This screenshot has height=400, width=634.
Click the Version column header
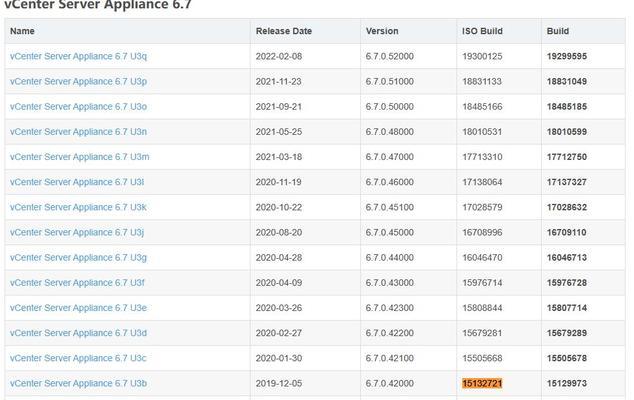382,31
